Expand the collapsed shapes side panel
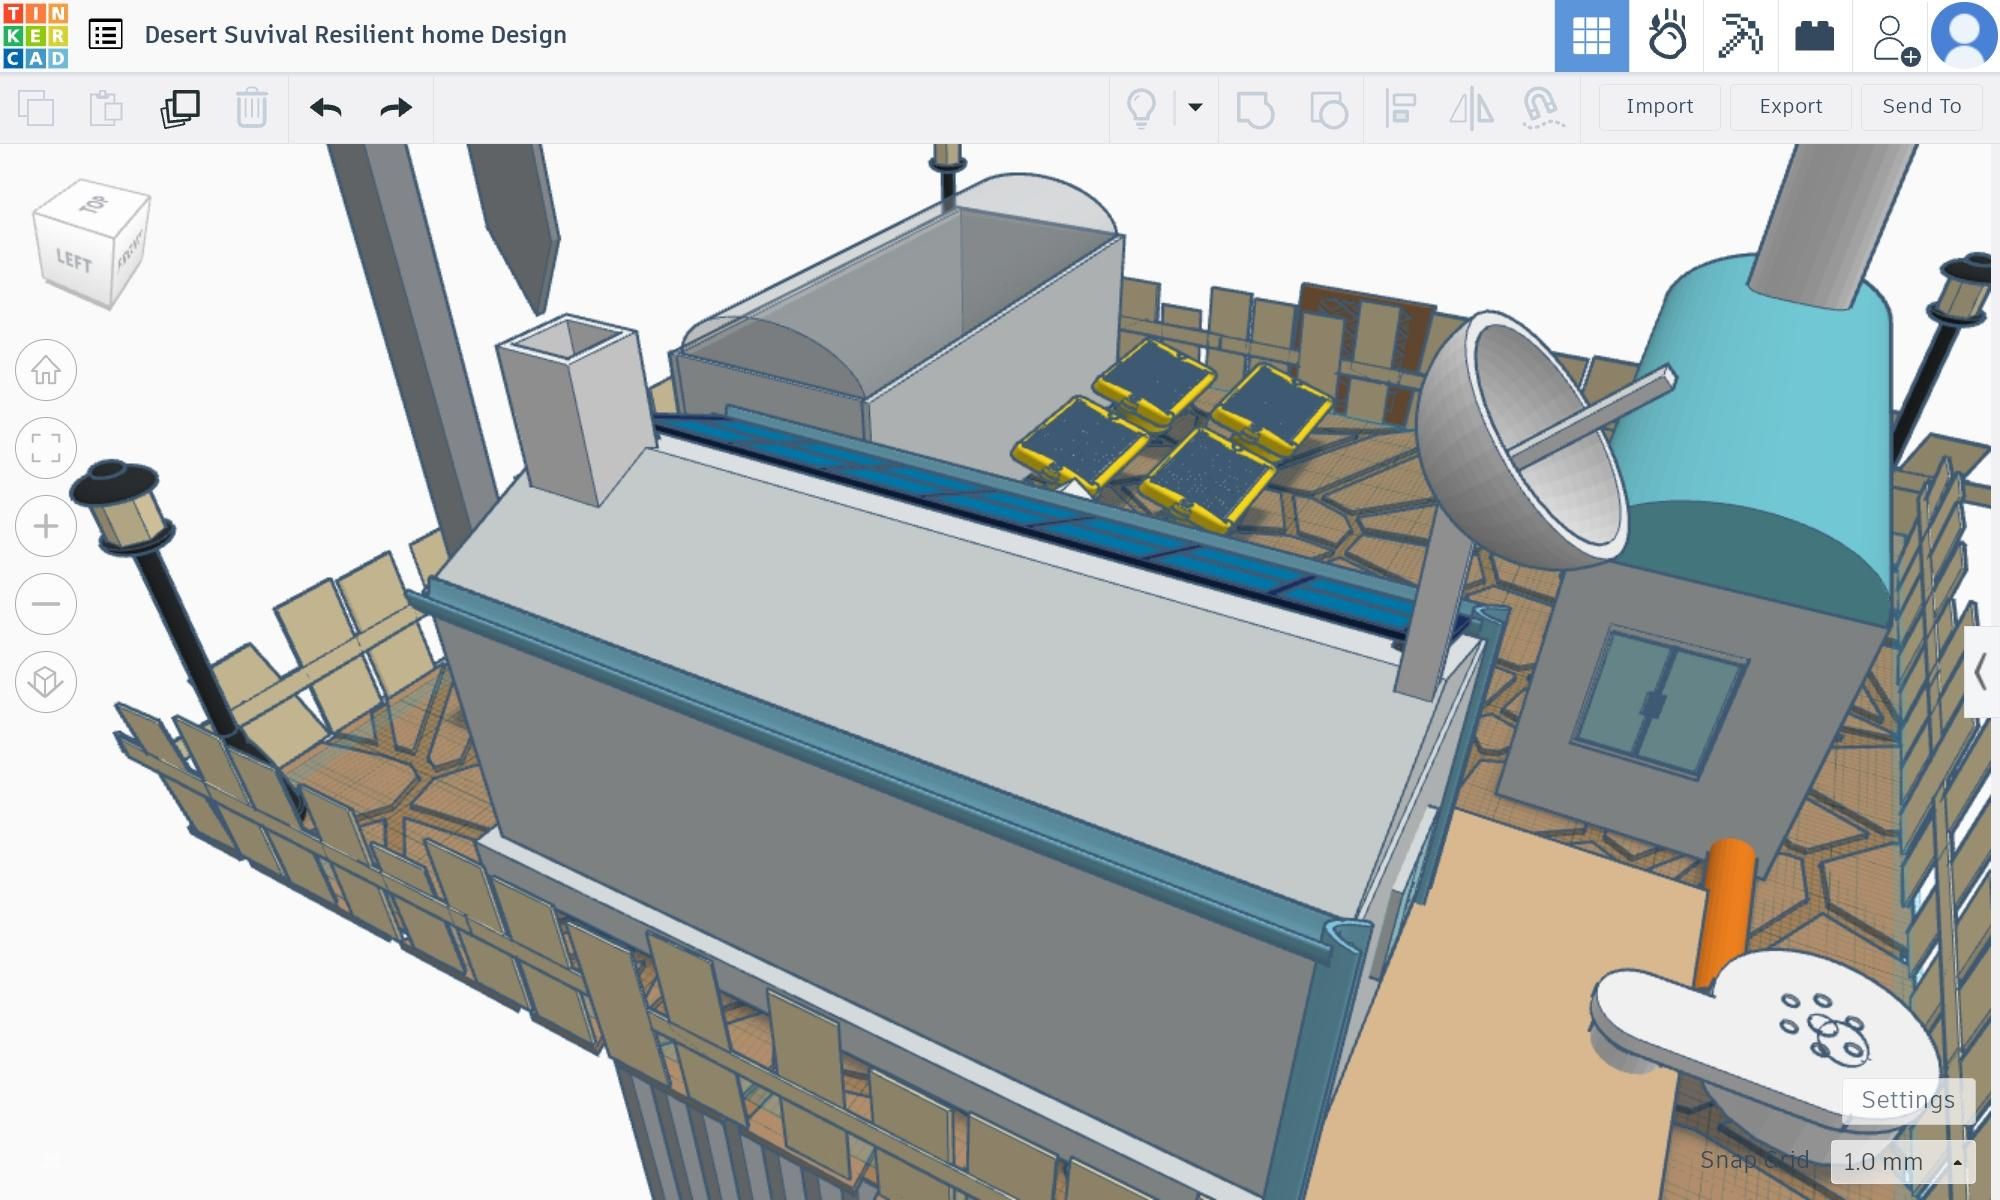The height and width of the screenshot is (1200, 2000). [1980, 672]
